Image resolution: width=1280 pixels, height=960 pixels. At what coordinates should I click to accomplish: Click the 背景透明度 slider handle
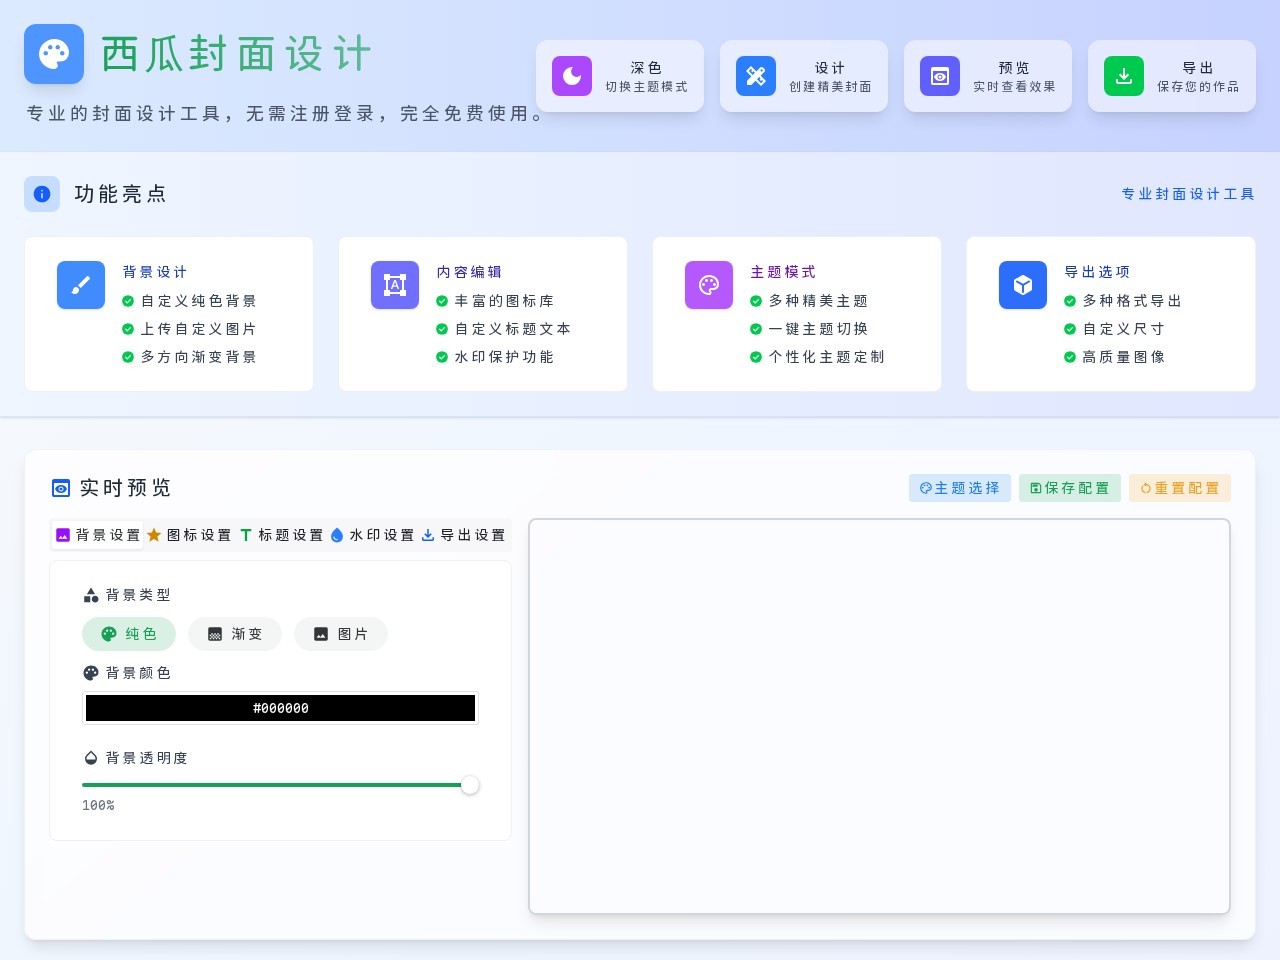point(470,785)
